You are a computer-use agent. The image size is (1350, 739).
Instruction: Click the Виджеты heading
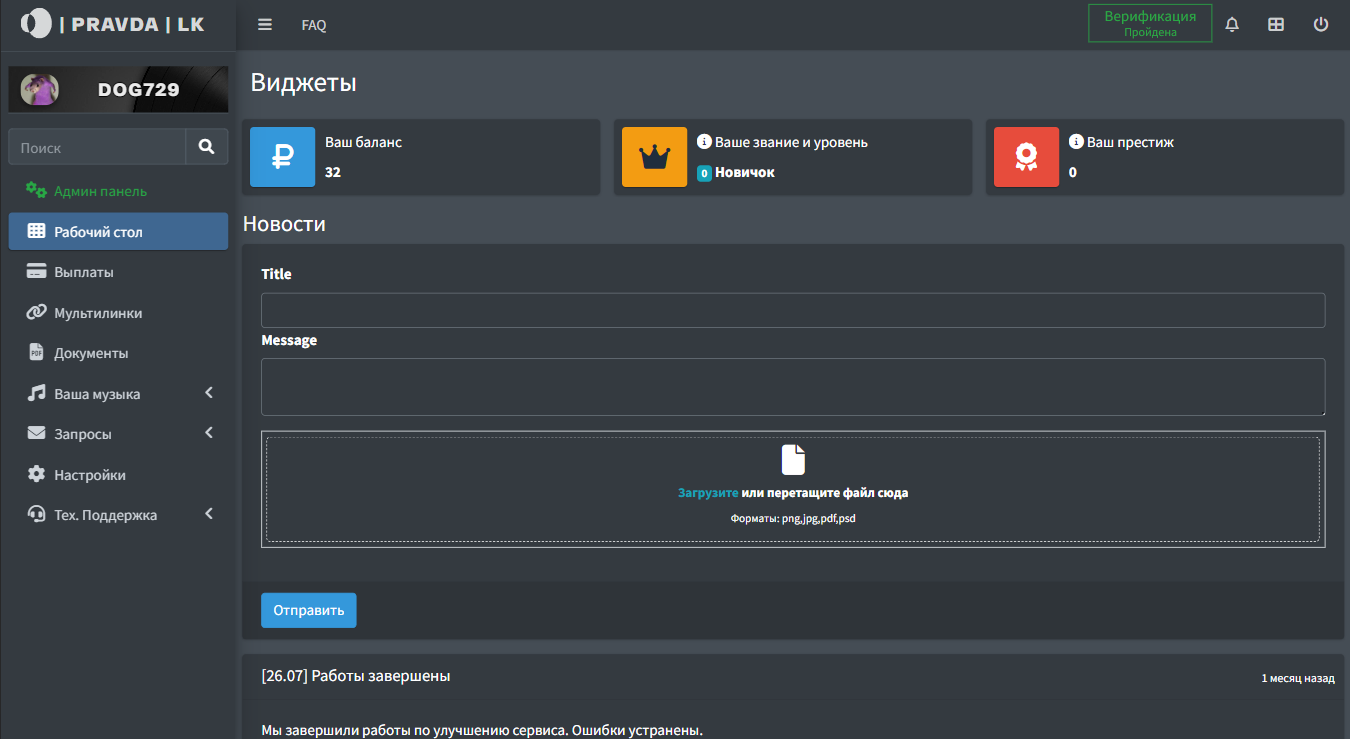303,82
